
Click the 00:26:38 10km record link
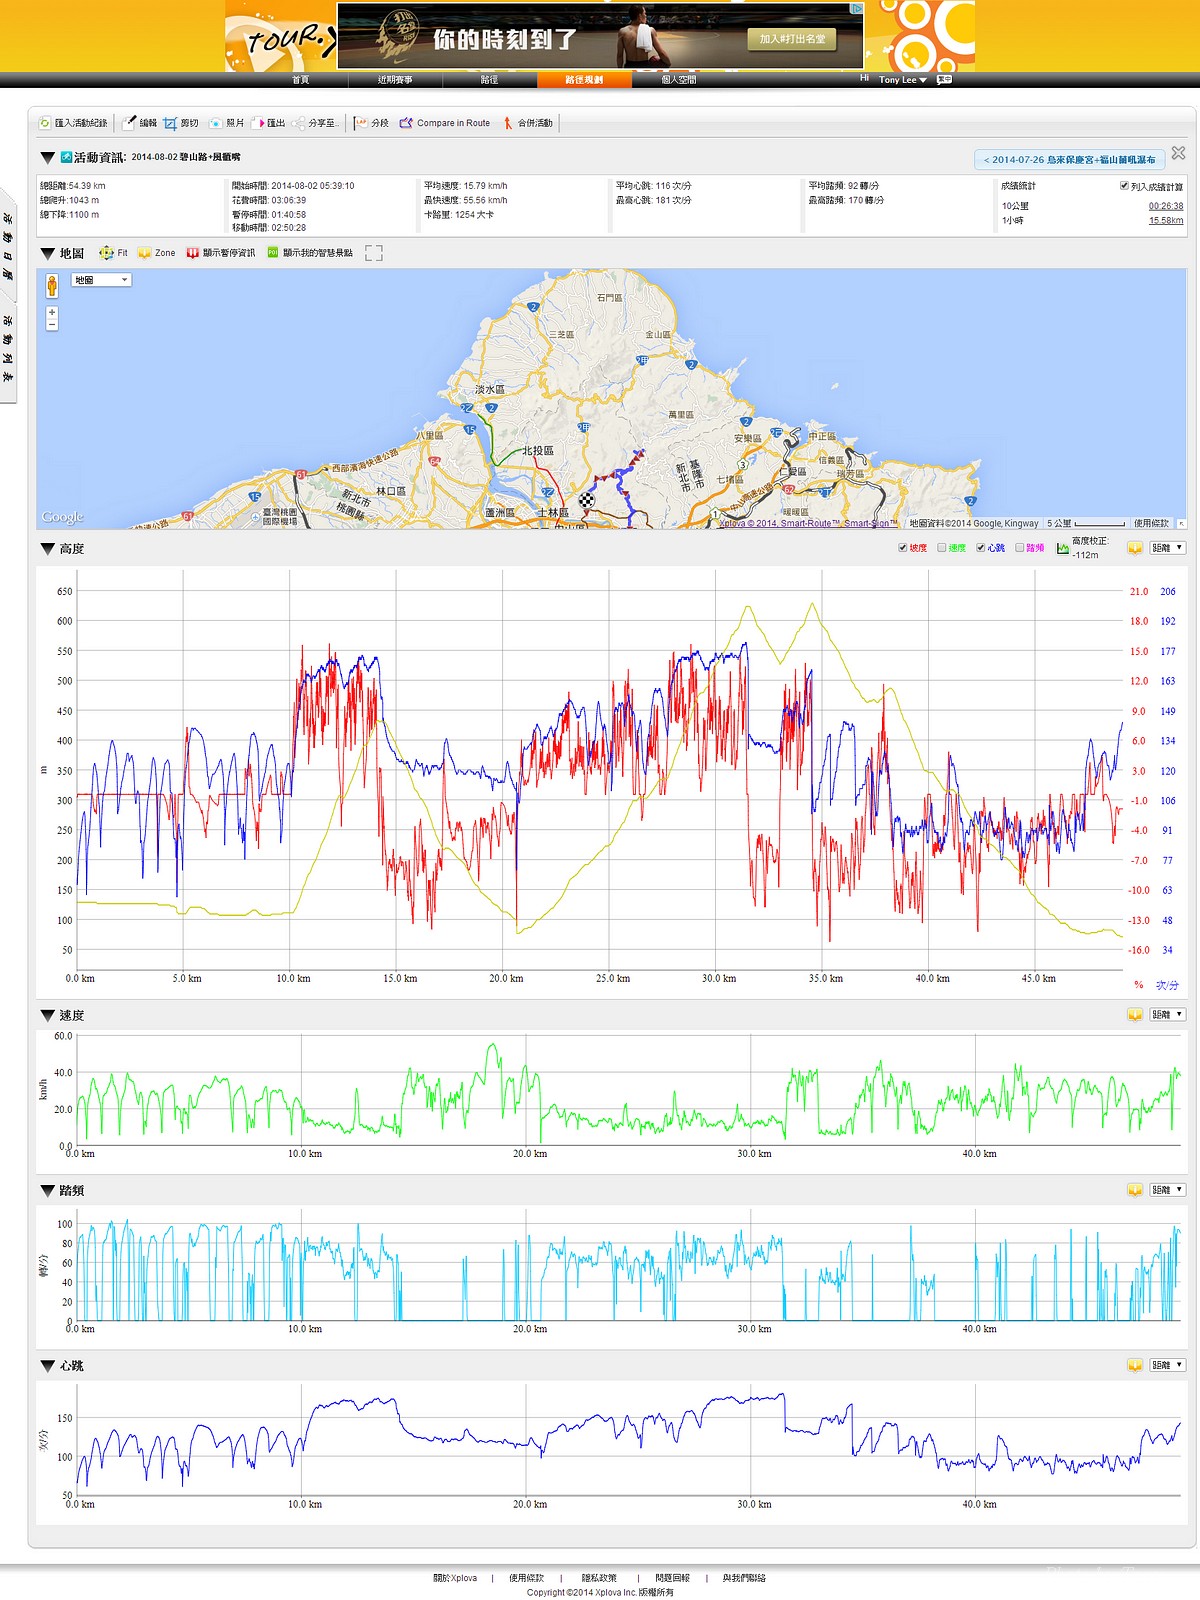pyautogui.click(x=1165, y=206)
